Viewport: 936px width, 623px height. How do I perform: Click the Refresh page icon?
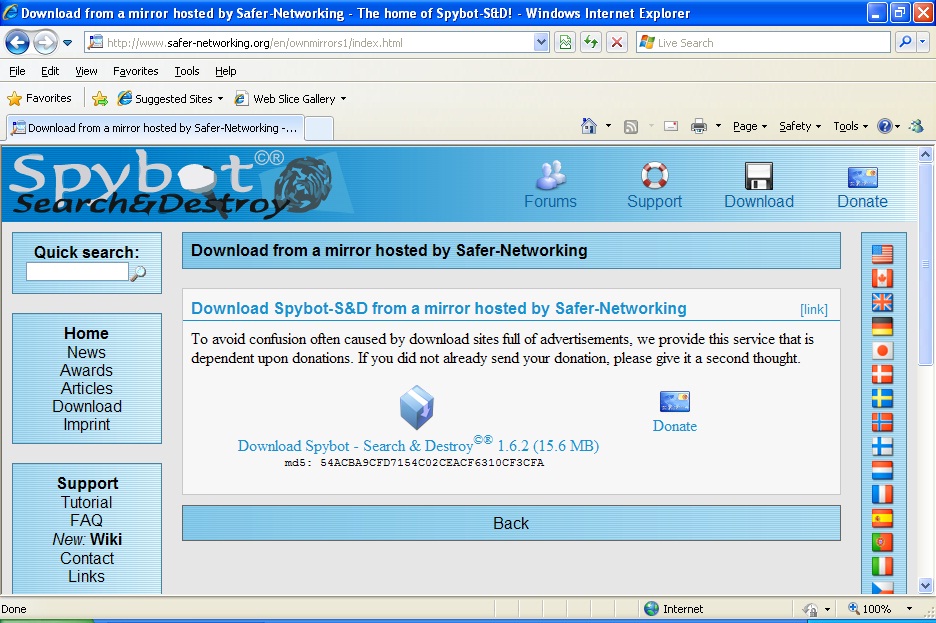591,42
